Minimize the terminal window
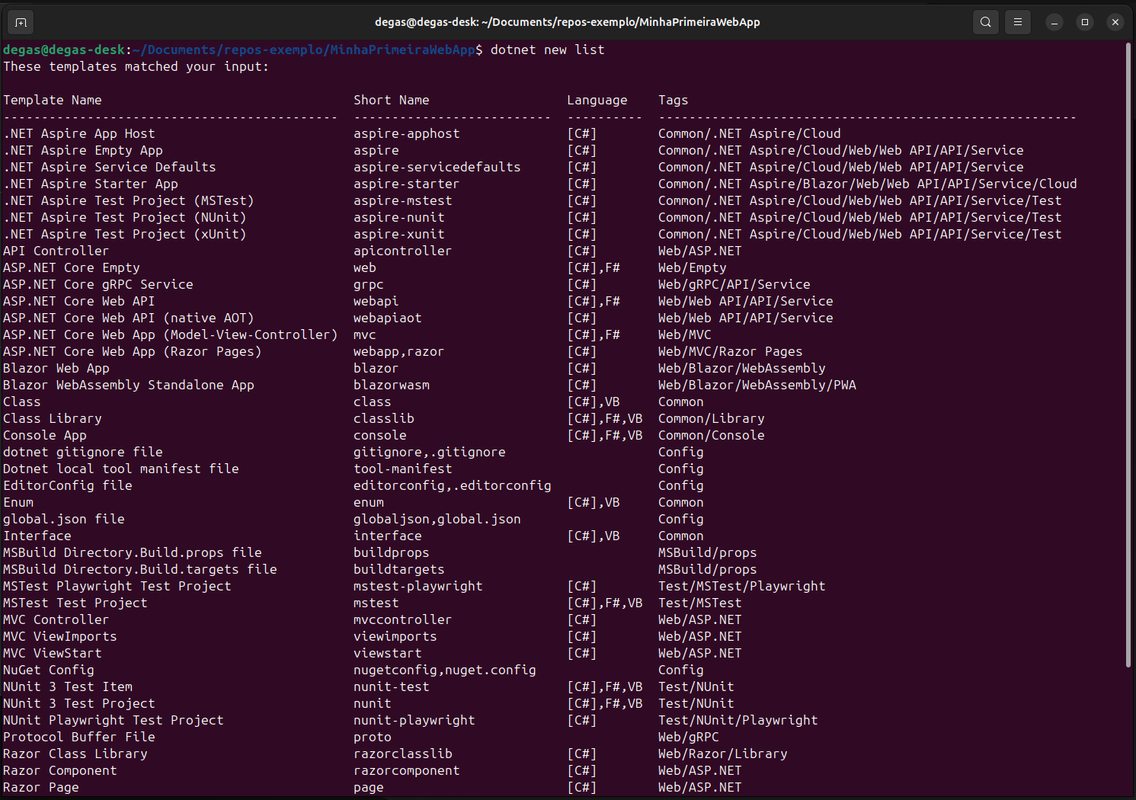This screenshot has height=800, width=1136. click(x=1054, y=22)
